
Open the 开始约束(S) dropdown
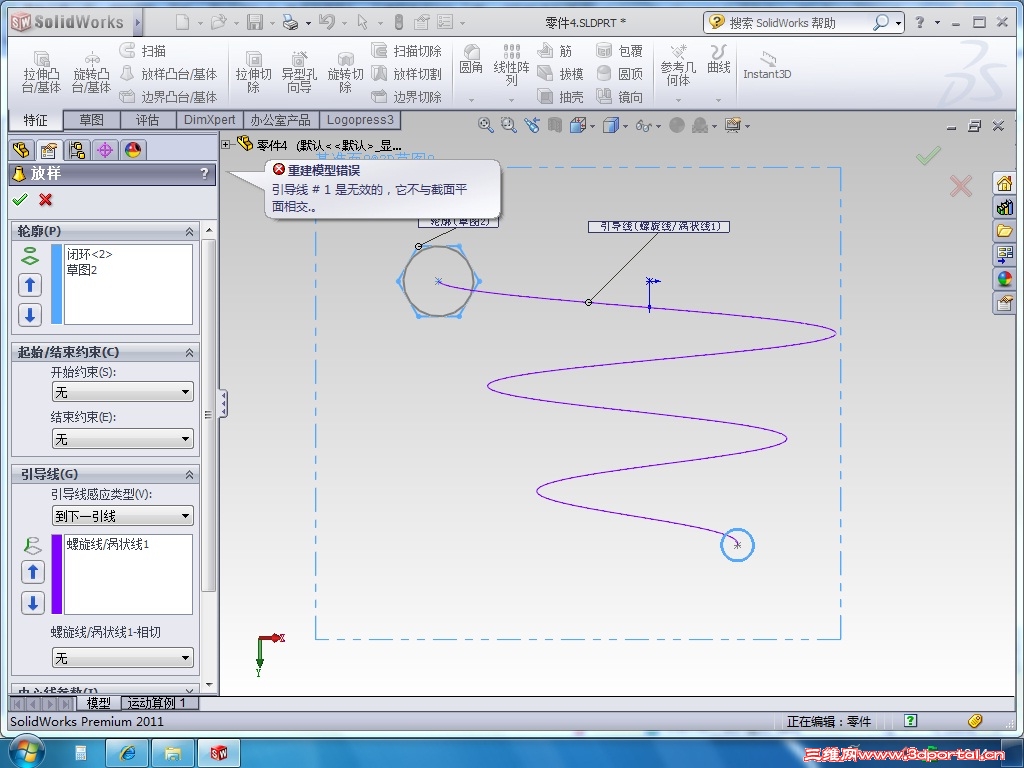click(x=123, y=392)
